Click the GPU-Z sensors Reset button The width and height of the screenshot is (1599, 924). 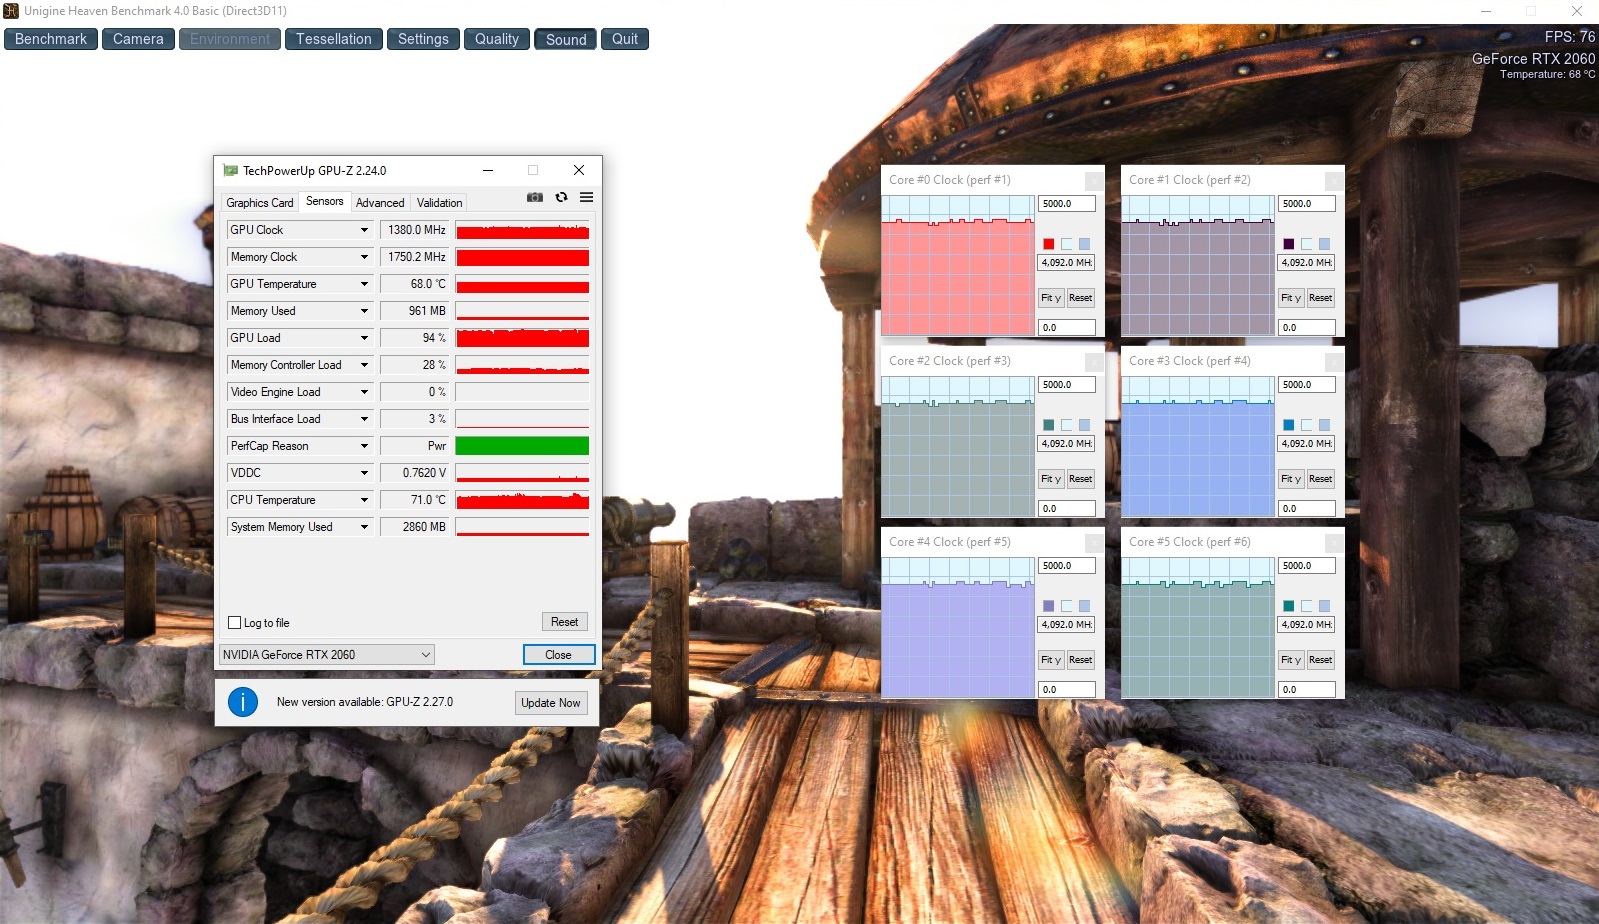[x=565, y=622]
